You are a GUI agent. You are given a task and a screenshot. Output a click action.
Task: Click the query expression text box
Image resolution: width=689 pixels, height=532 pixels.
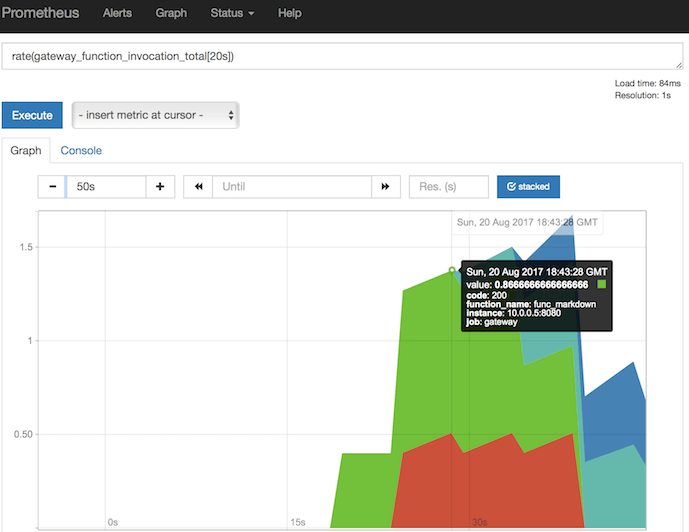coord(340,56)
